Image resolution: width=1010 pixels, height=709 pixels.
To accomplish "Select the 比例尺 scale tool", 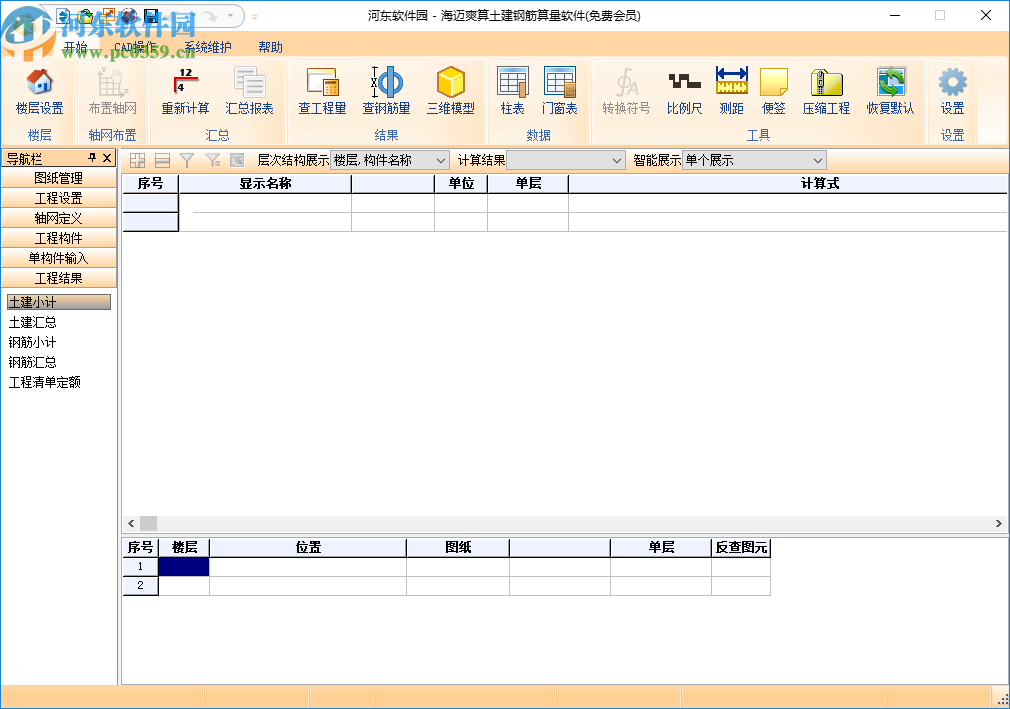I will (684, 92).
